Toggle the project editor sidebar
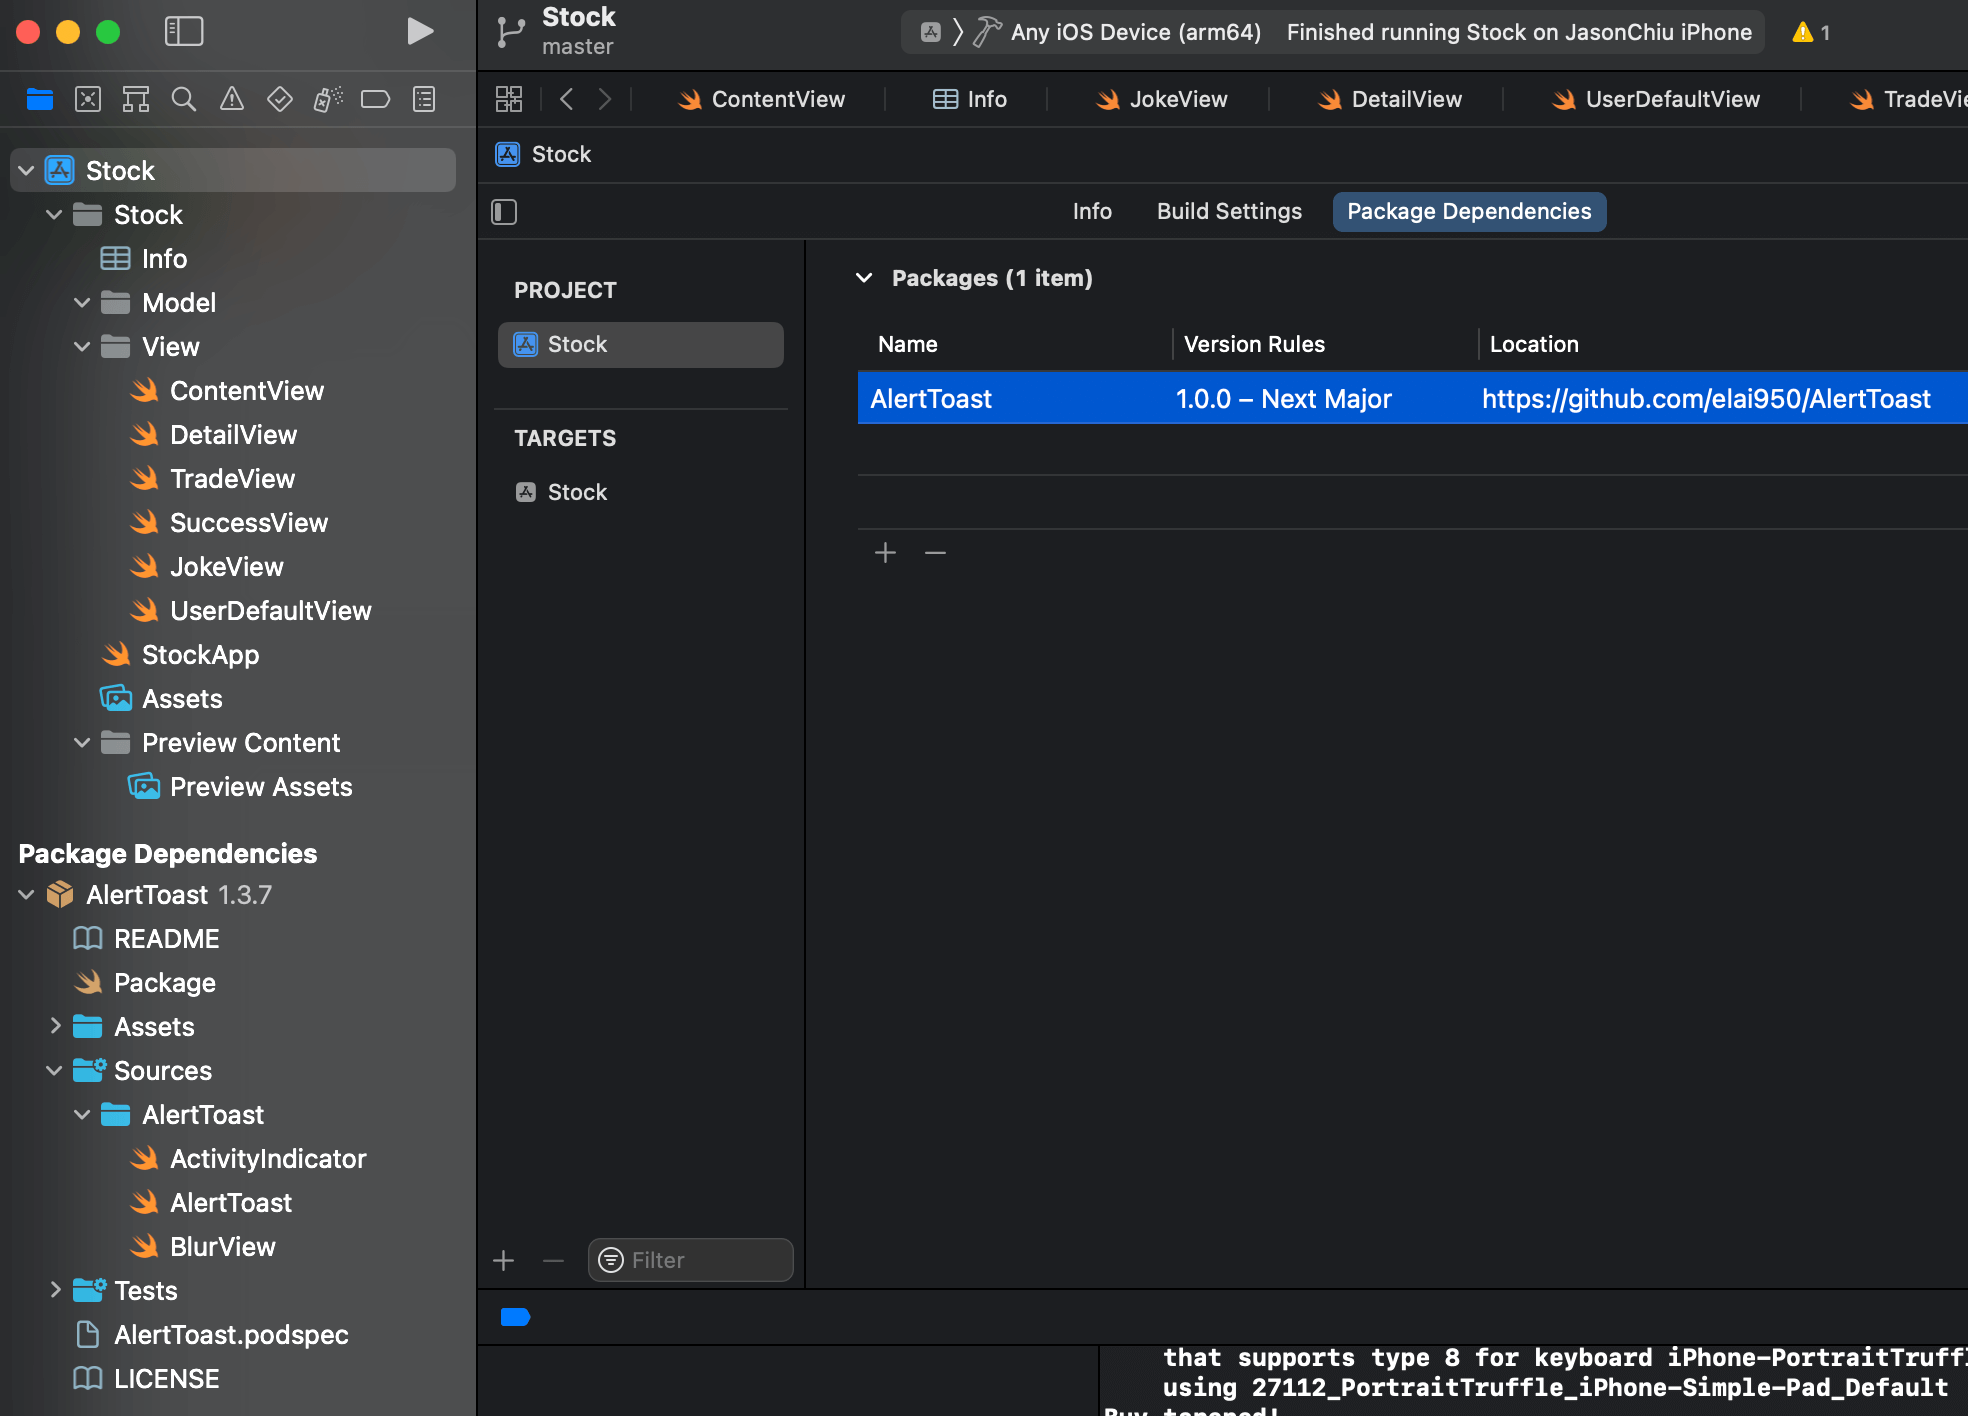 (504, 211)
